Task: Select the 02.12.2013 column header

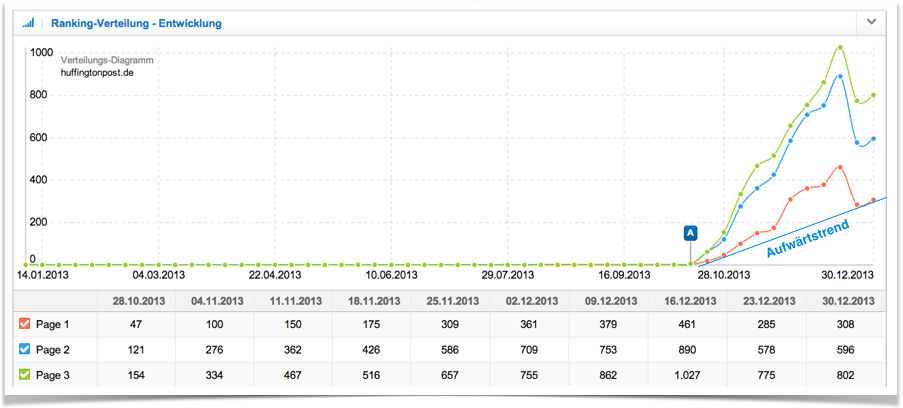Action: coord(532,300)
